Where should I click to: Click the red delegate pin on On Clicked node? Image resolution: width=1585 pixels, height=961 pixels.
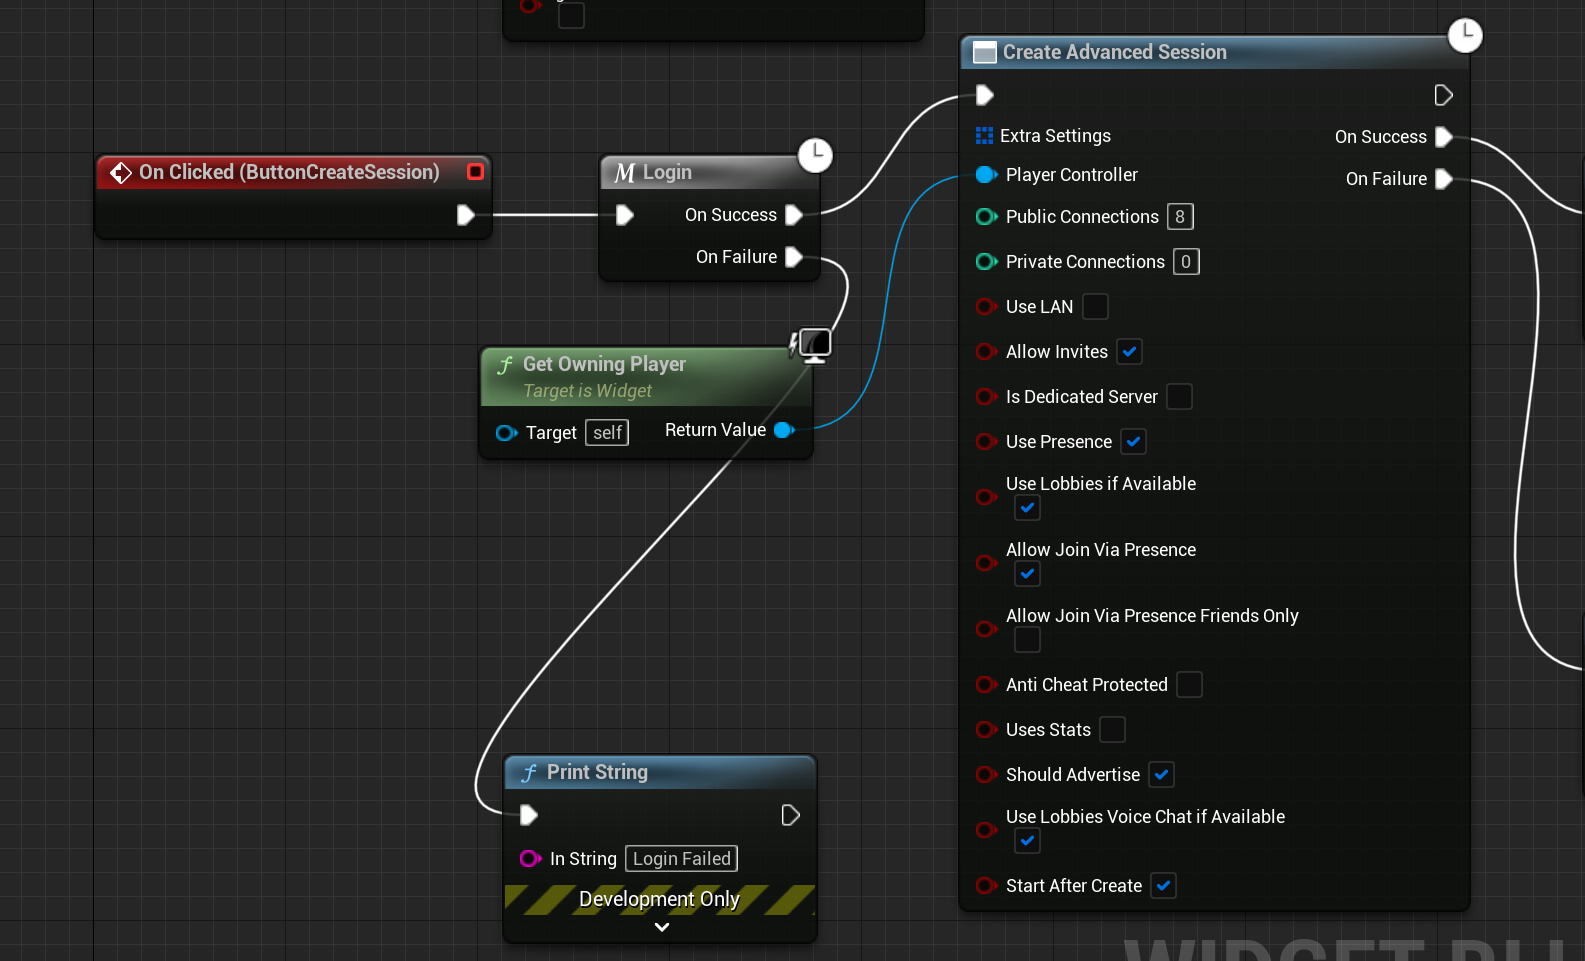coord(476,172)
